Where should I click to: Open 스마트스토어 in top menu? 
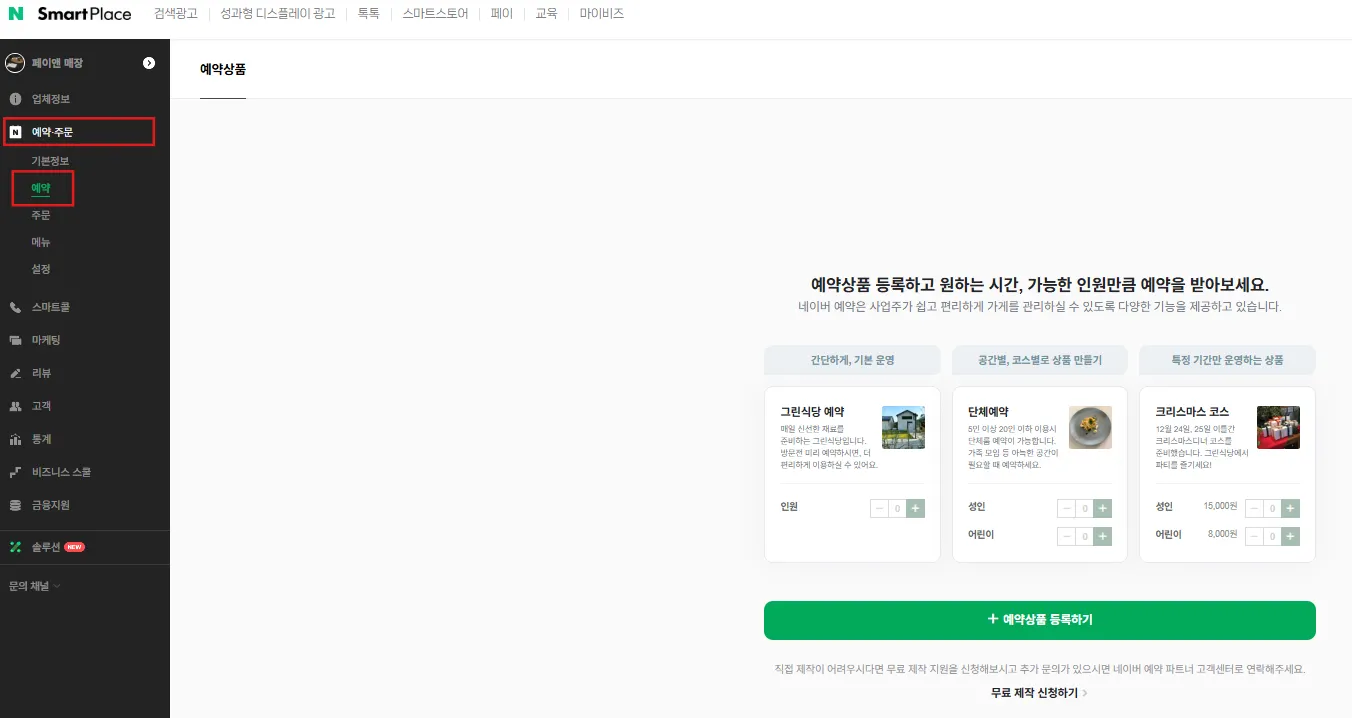435,14
